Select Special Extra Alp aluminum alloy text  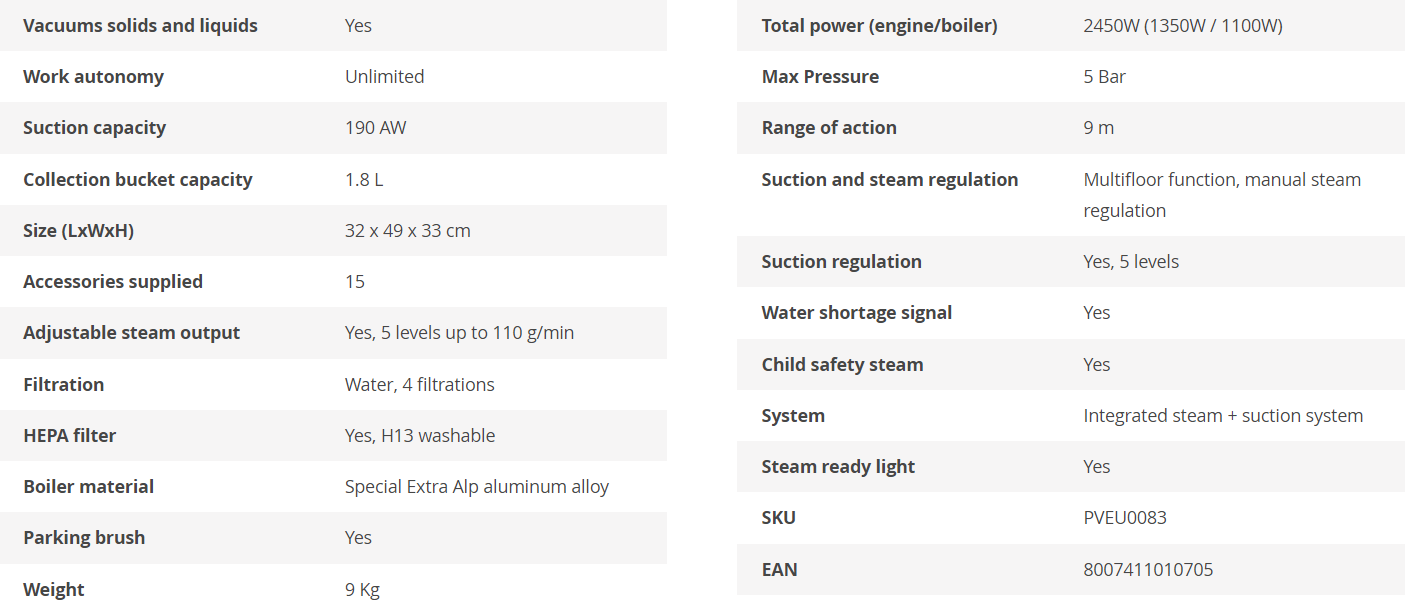coord(476,487)
